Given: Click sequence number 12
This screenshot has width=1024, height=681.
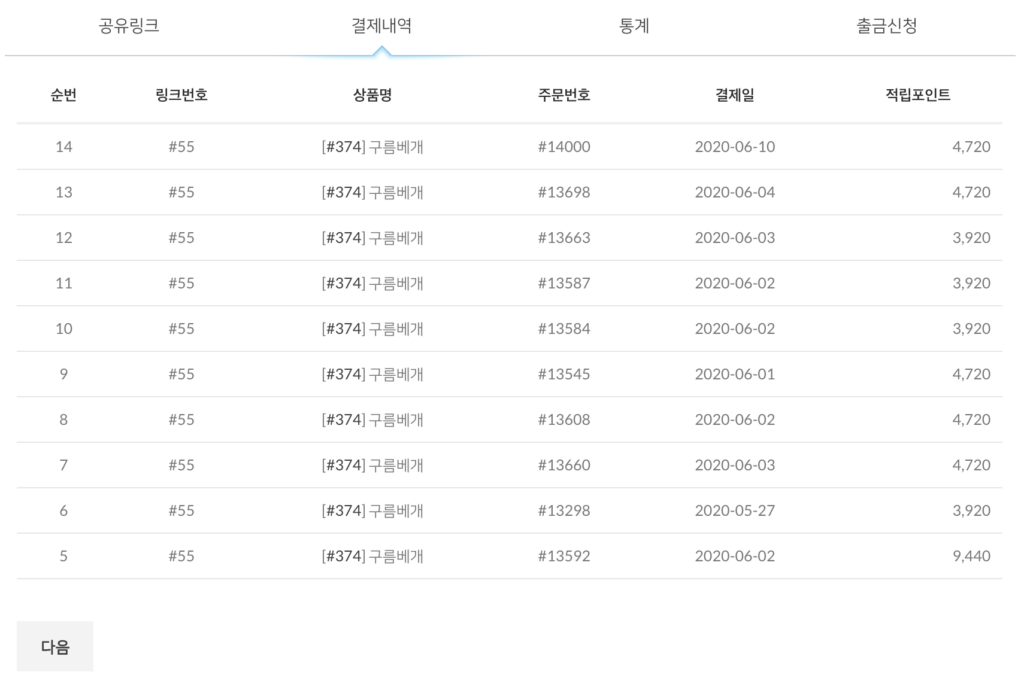Looking at the screenshot, I should [x=63, y=238].
